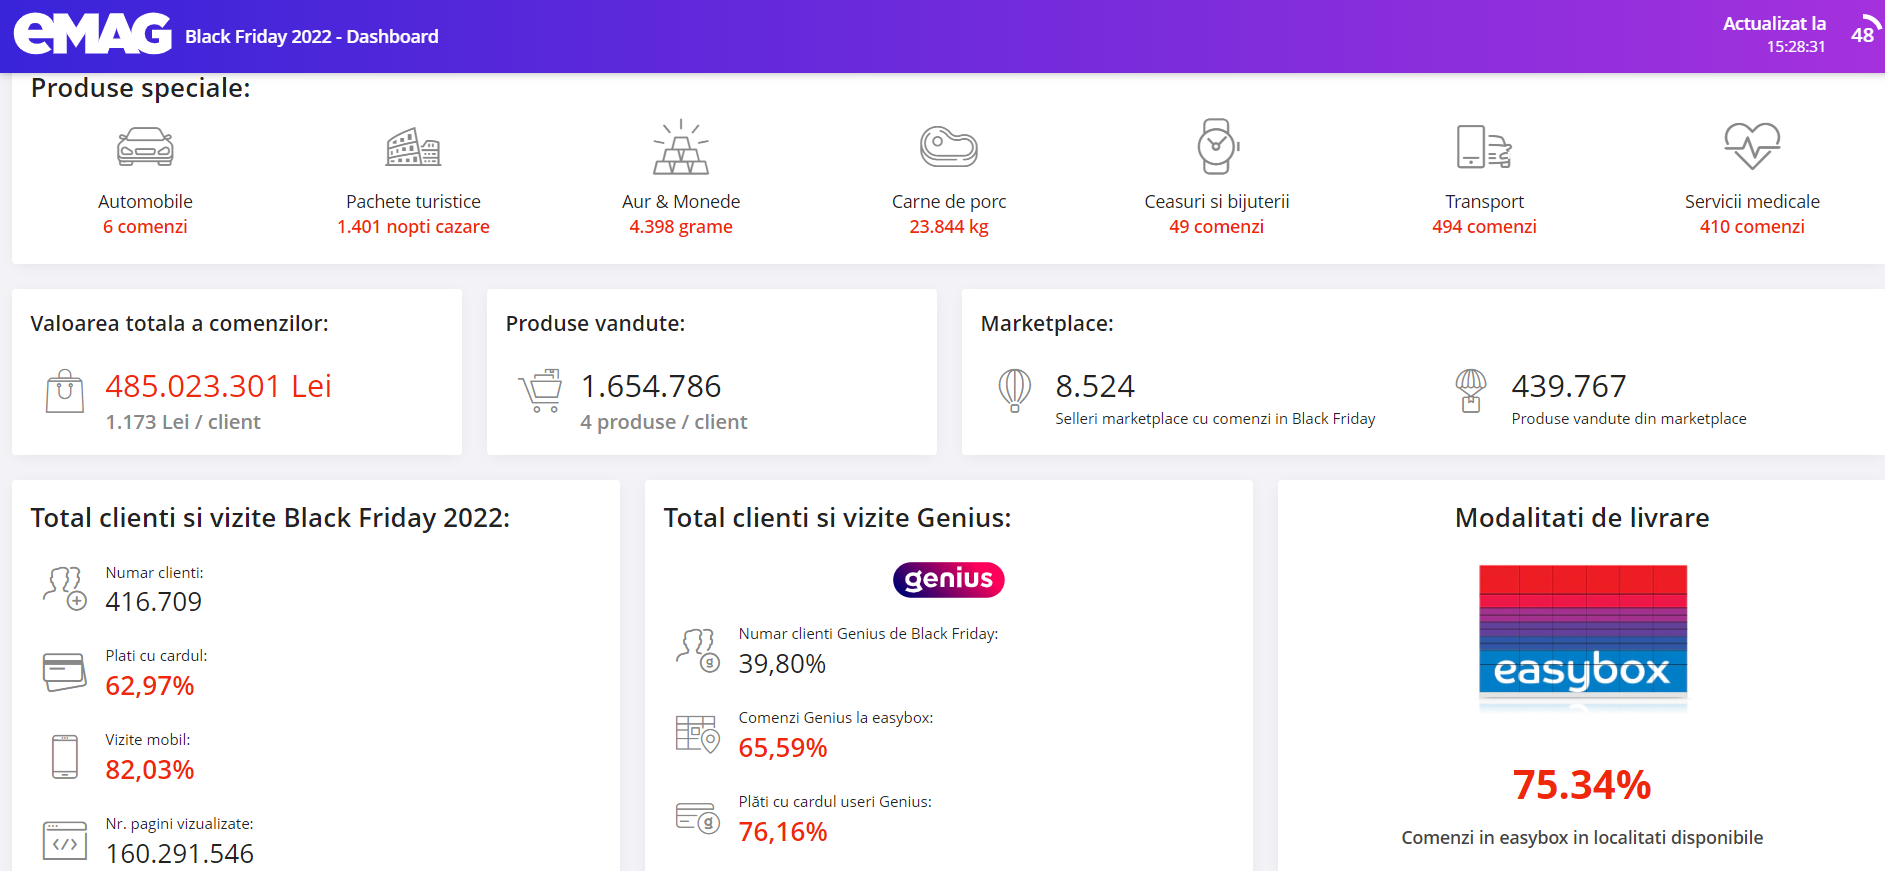
Task: Click the 439.767 marketplace products number
Action: [x=1569, y=386]
